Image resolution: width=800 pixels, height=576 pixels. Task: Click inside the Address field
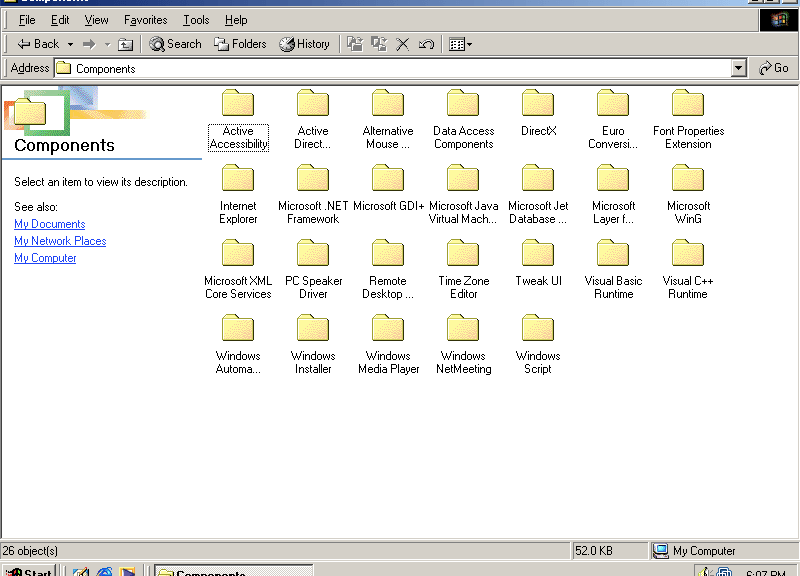[392, 68]
